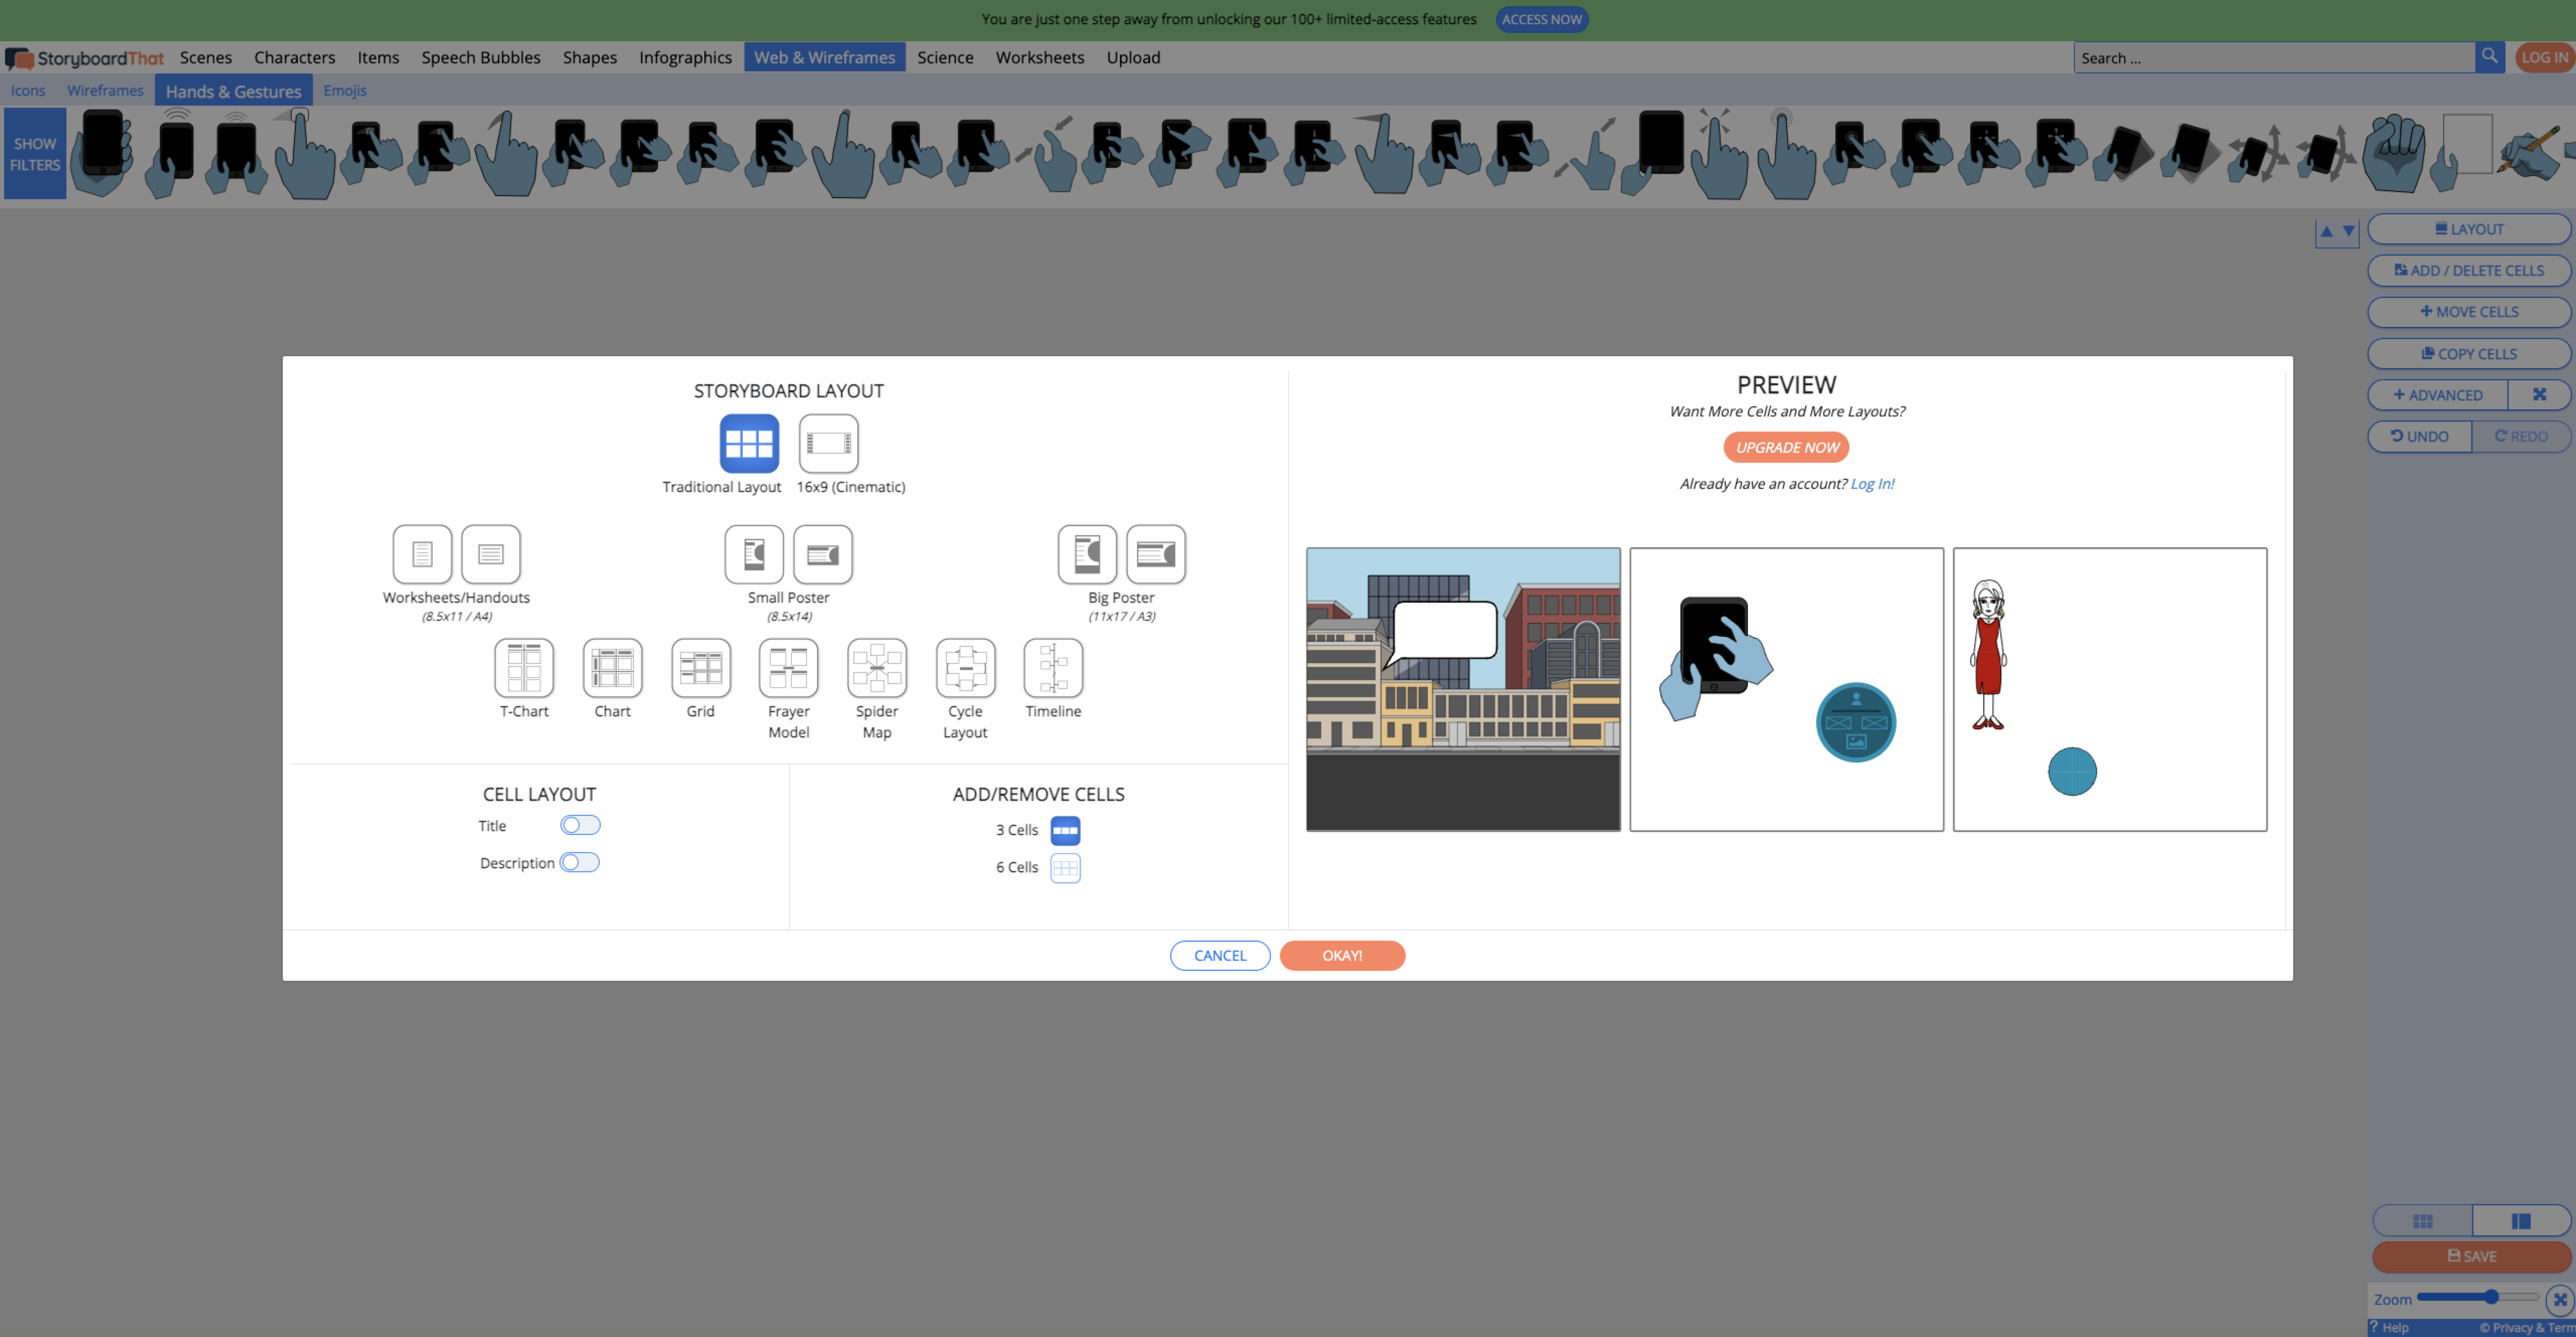Open the Characters menu

(x=294, y=57)
